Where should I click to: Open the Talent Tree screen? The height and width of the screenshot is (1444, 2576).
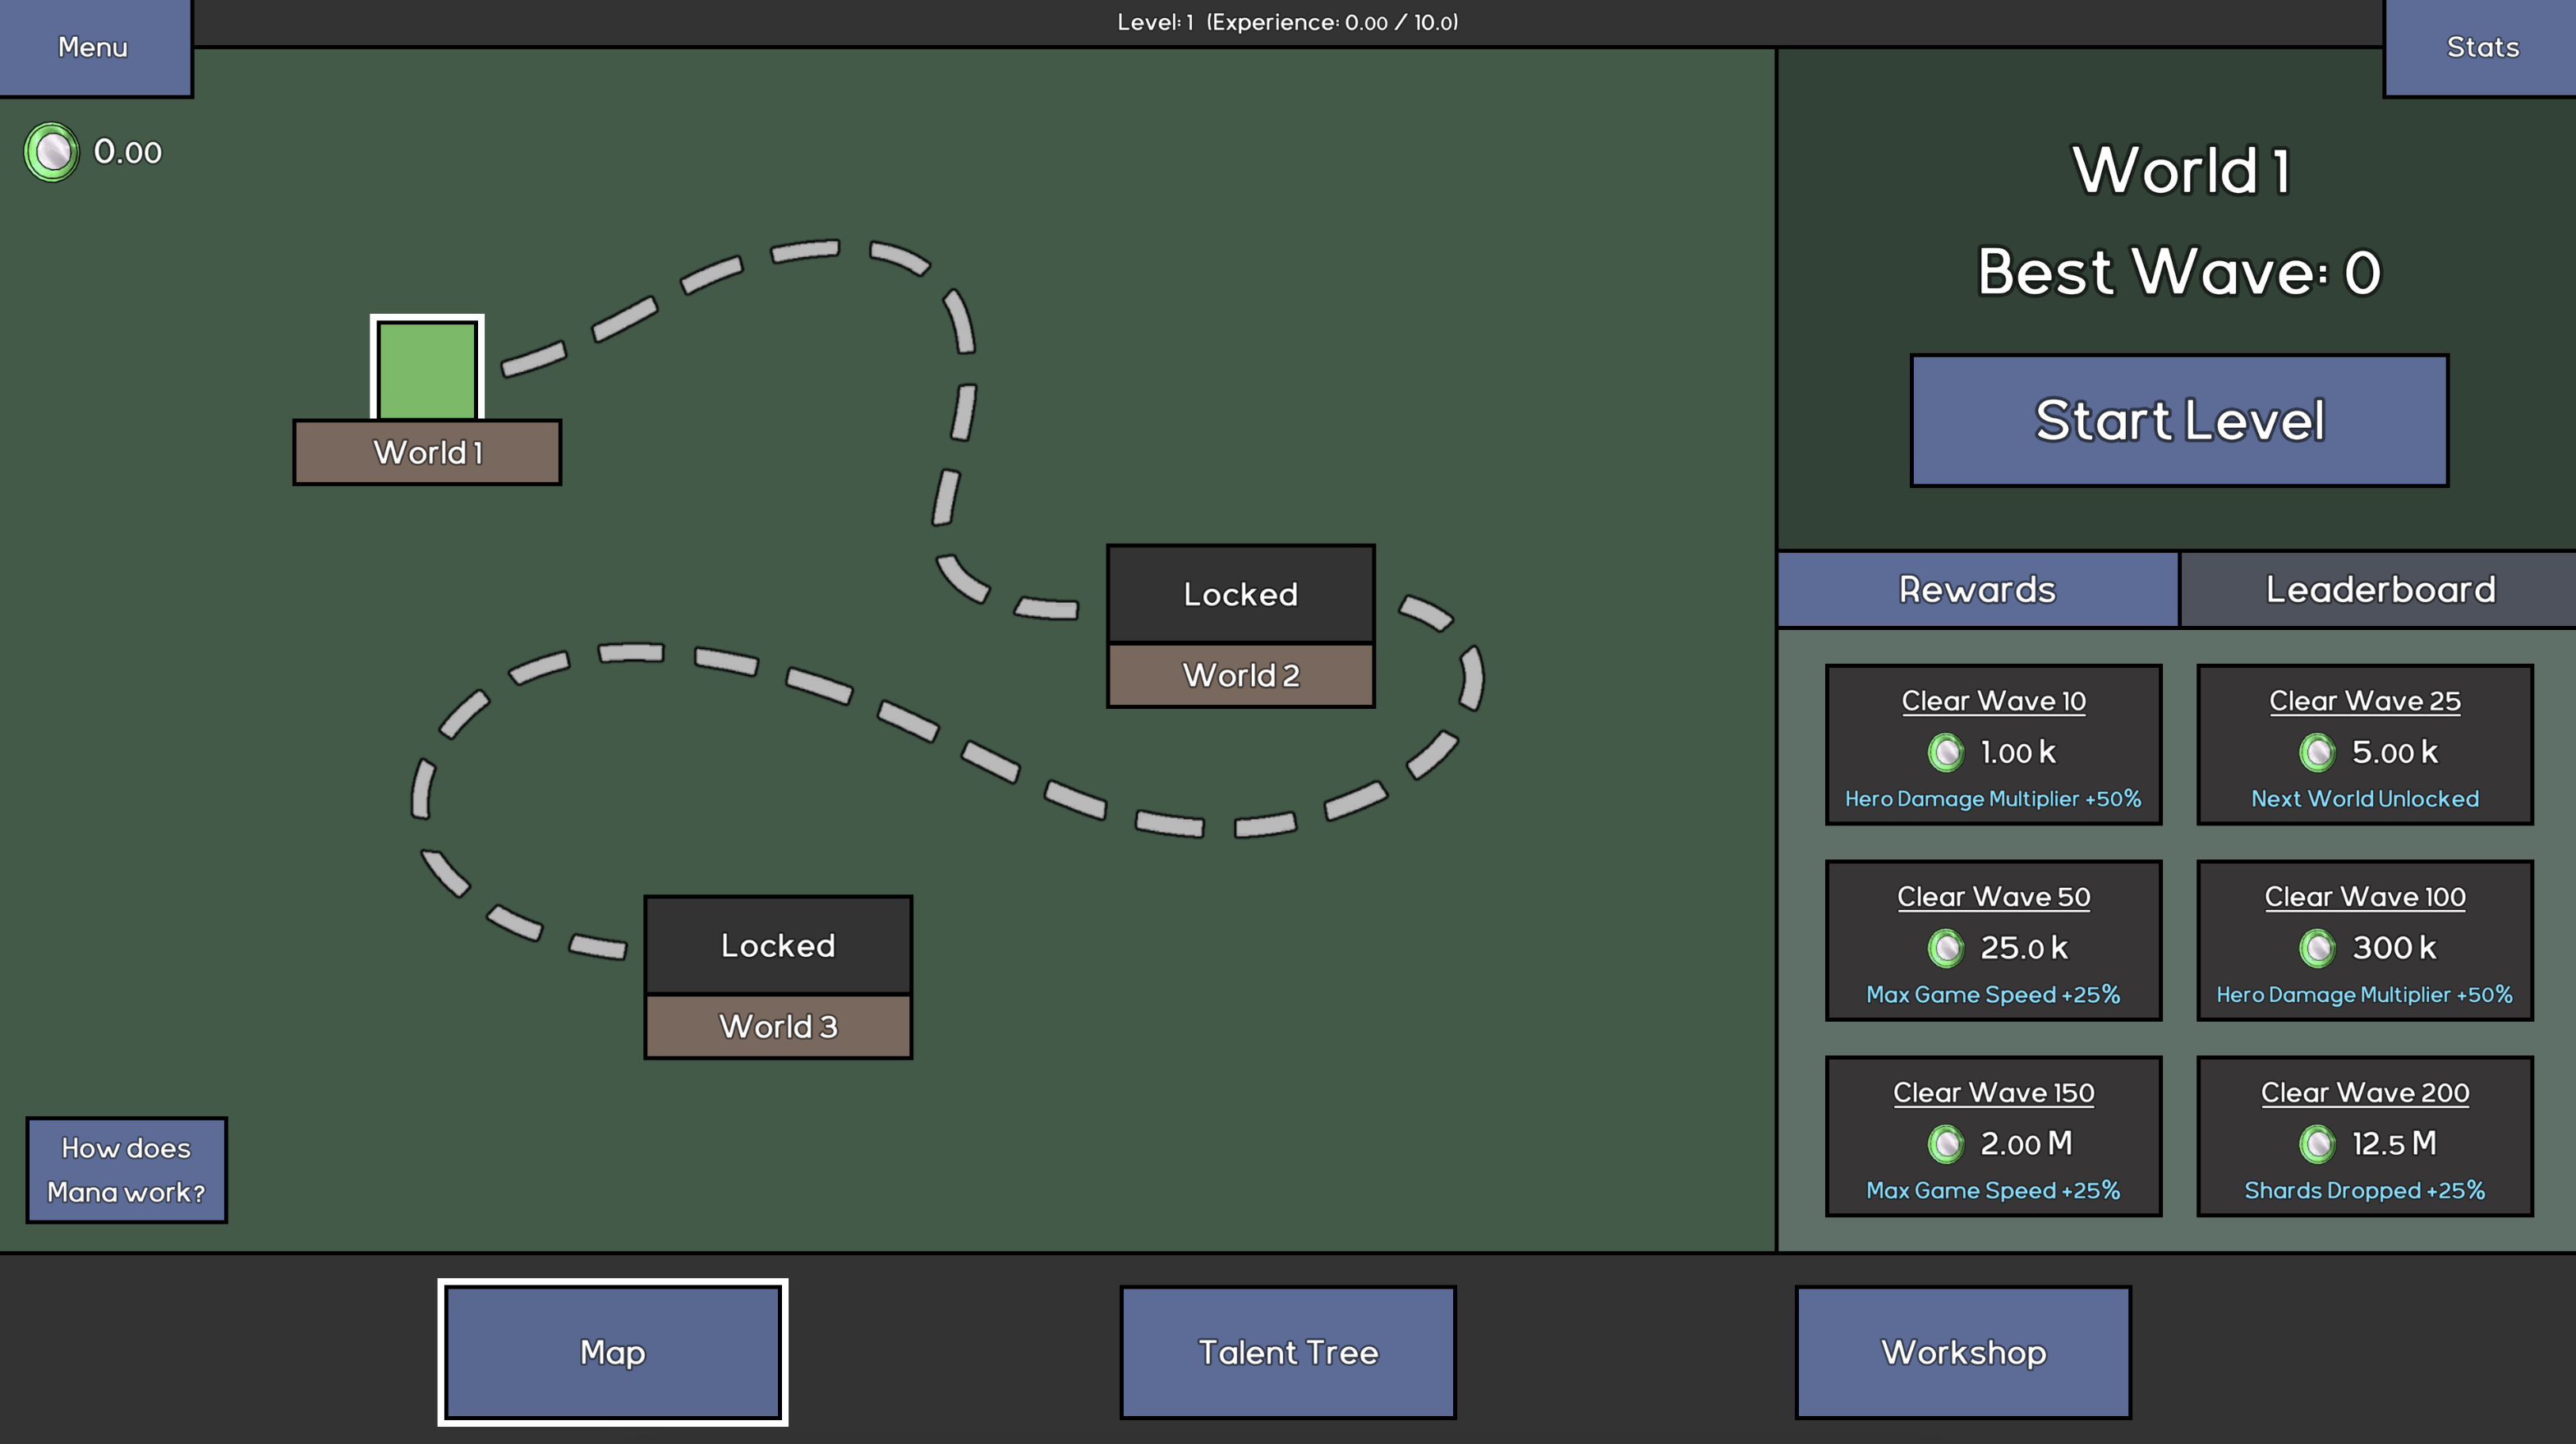[x=1287, y=1352]
